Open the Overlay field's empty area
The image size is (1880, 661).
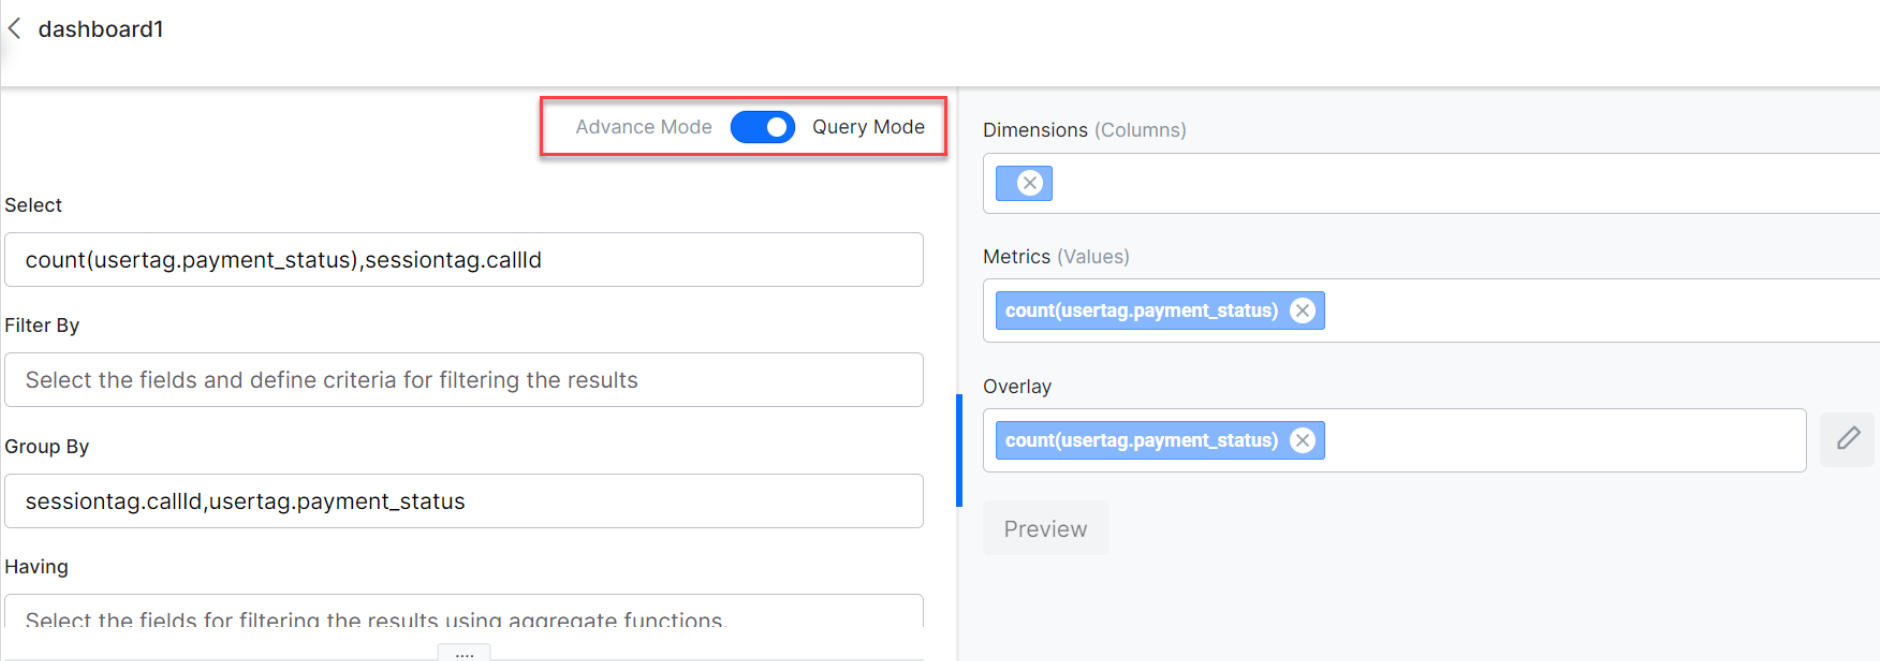click(1560, 441)
